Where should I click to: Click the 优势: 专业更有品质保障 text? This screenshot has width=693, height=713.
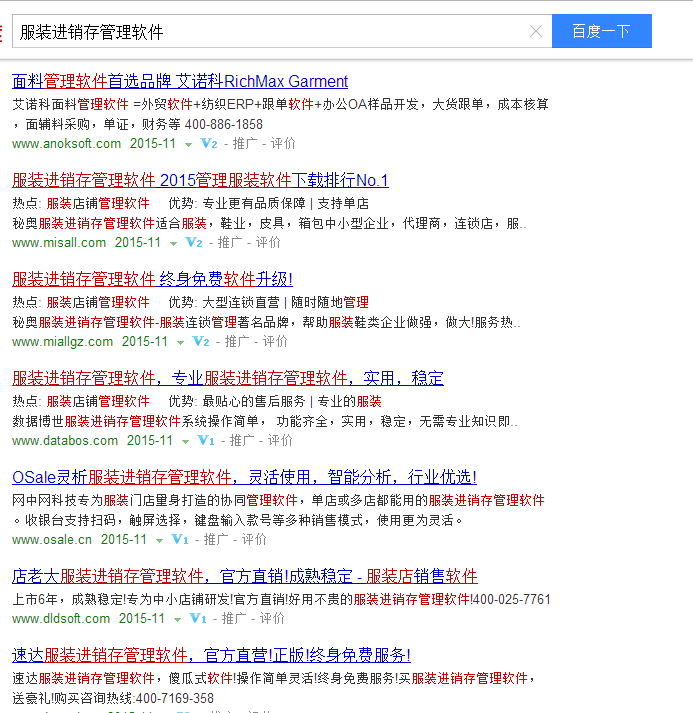click(237, 203)
